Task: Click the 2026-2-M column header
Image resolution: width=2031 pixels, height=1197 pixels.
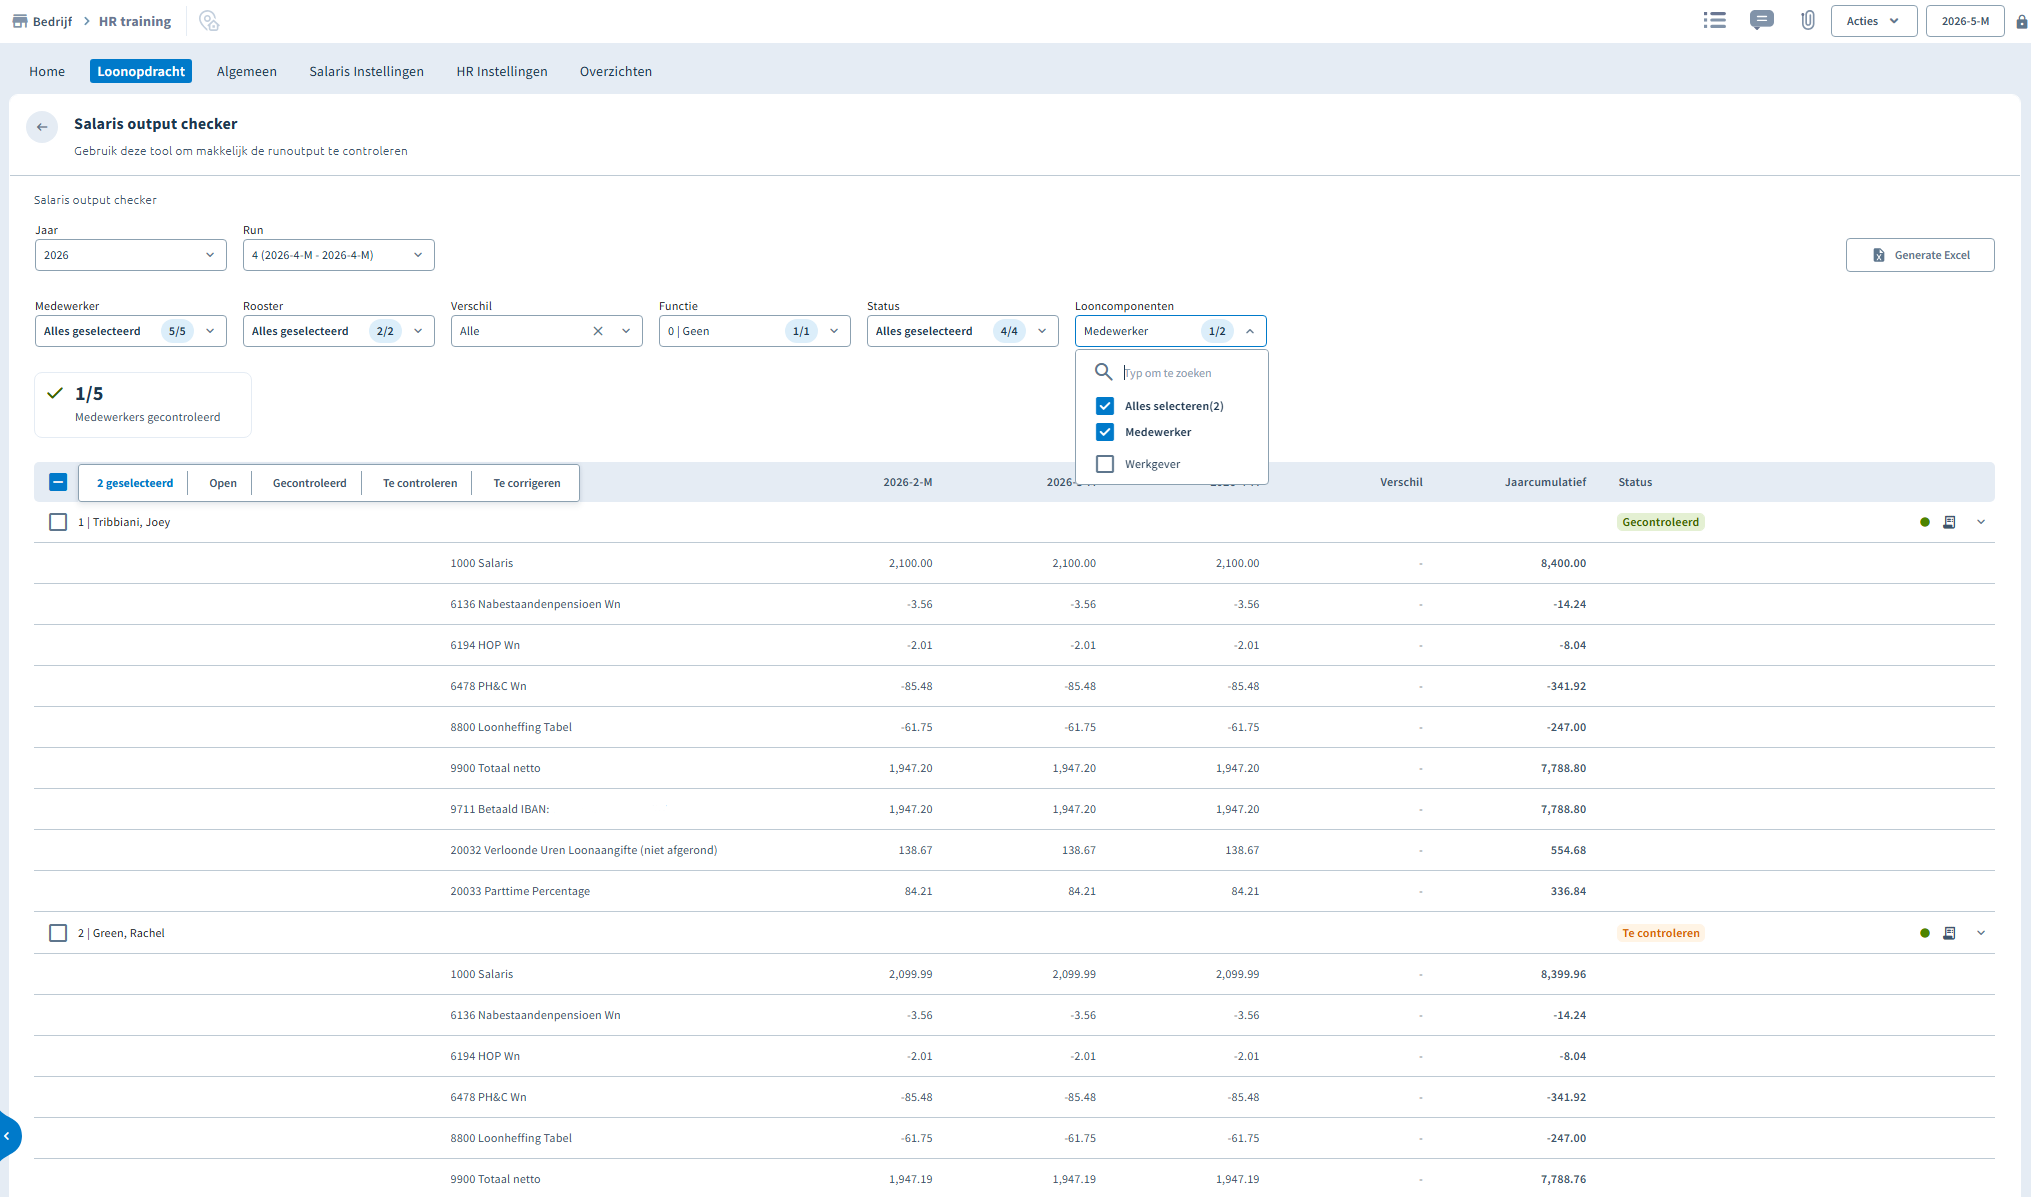Action: tap(908, 482)
